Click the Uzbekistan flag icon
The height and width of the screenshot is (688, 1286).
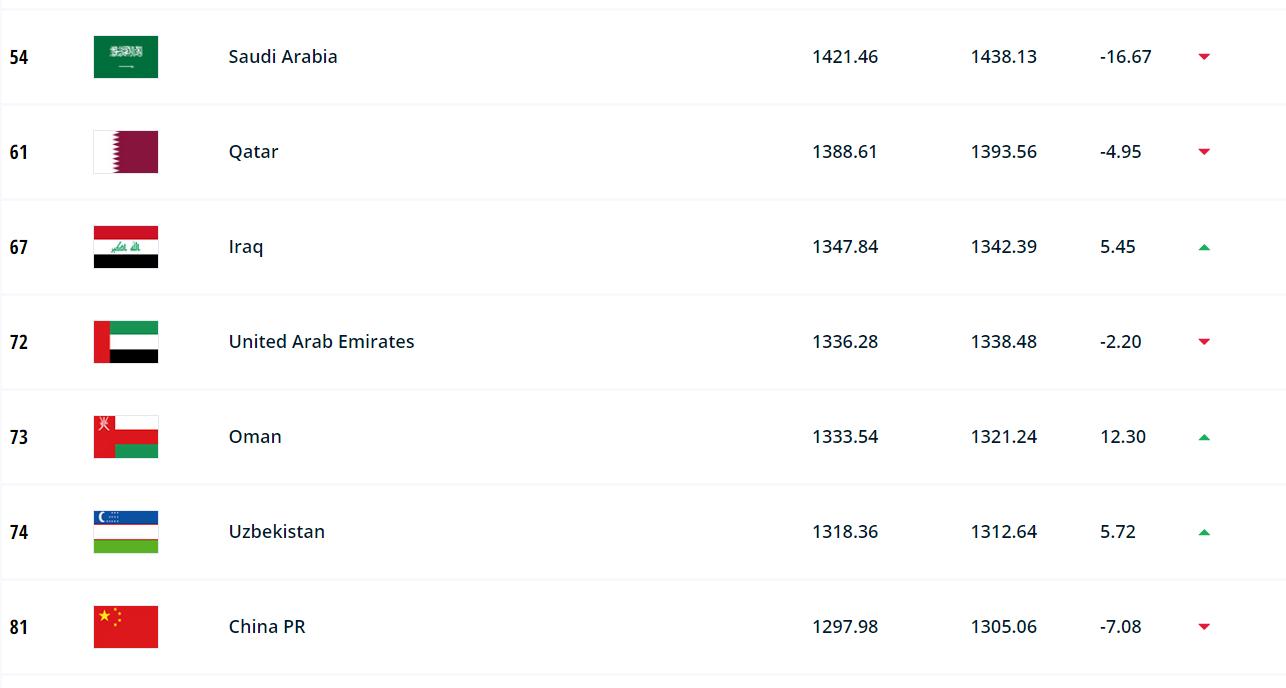click(x=126, y=532)
